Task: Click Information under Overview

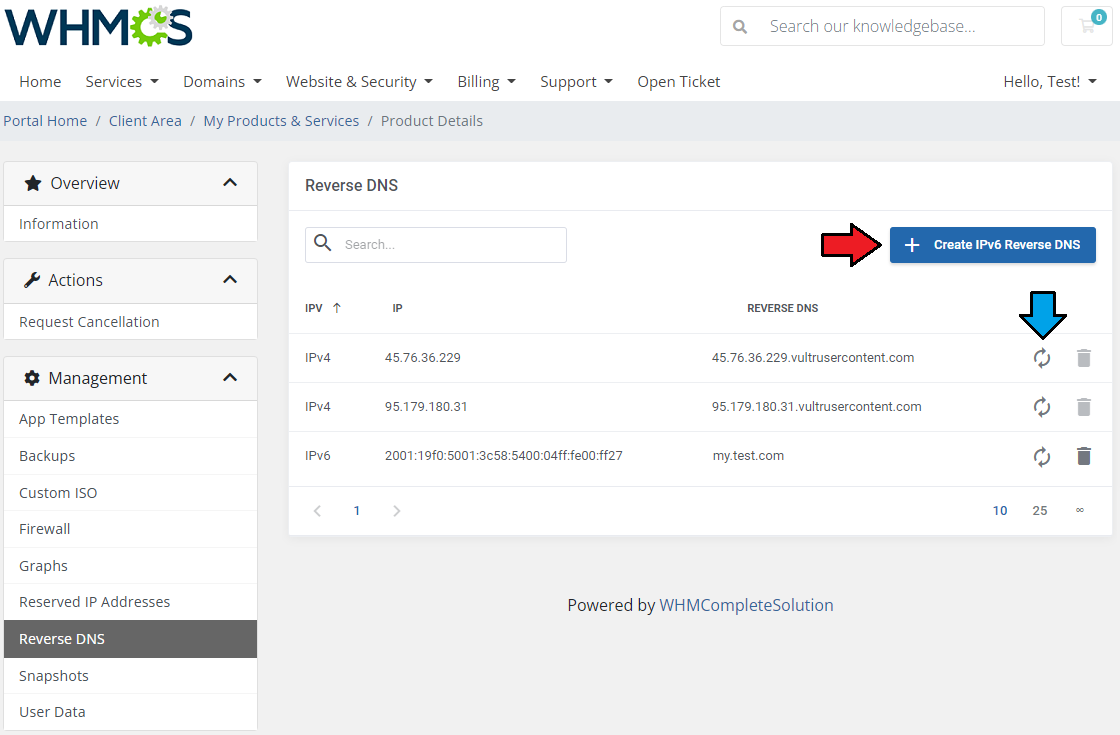Action: (130, 224)
